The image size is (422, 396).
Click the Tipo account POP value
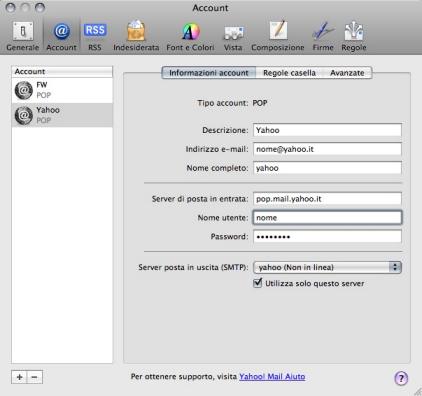(x=260, y=103)
